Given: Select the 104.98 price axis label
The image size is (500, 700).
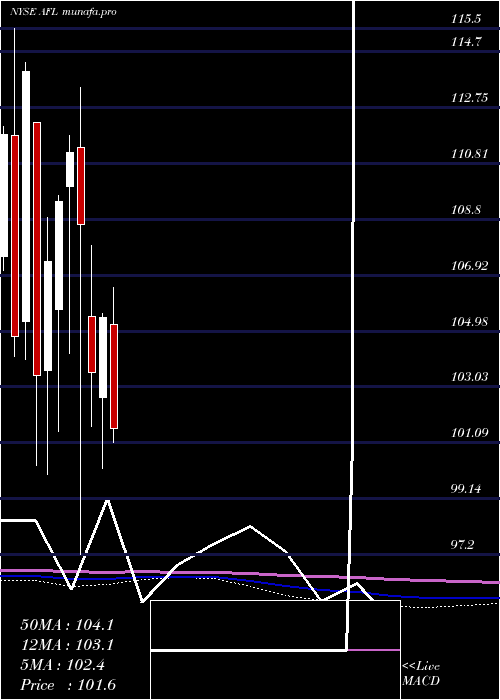Looking at the screenshot, I should [470, 321].
